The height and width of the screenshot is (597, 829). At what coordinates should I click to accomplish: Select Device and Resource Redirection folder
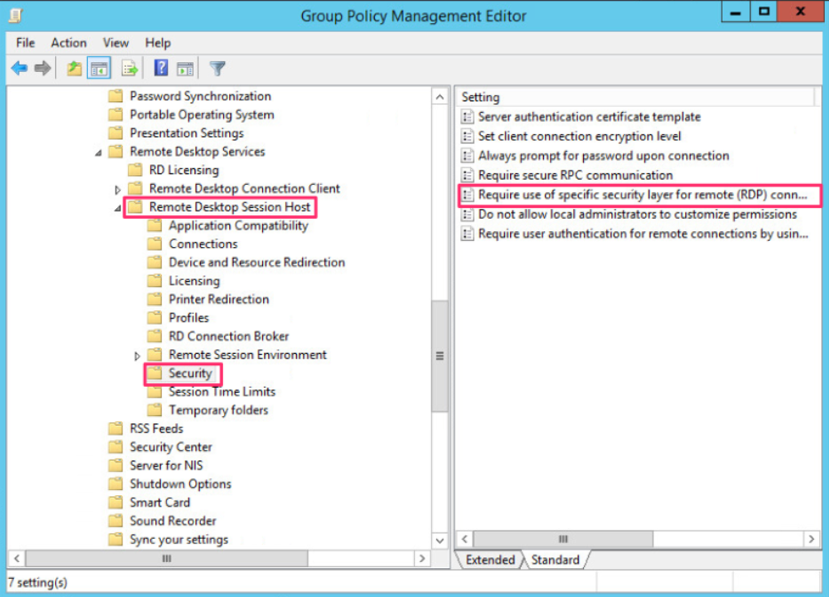click(257, 262)
